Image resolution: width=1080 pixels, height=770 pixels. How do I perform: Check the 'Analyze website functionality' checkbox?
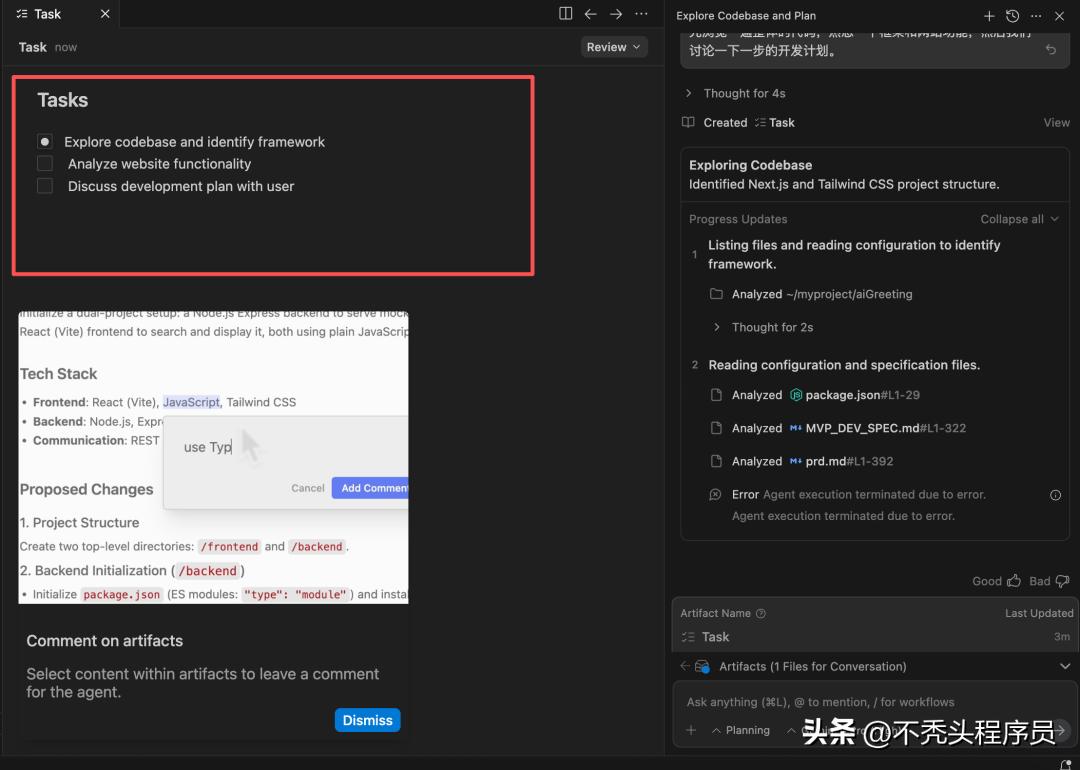(45, 164)
